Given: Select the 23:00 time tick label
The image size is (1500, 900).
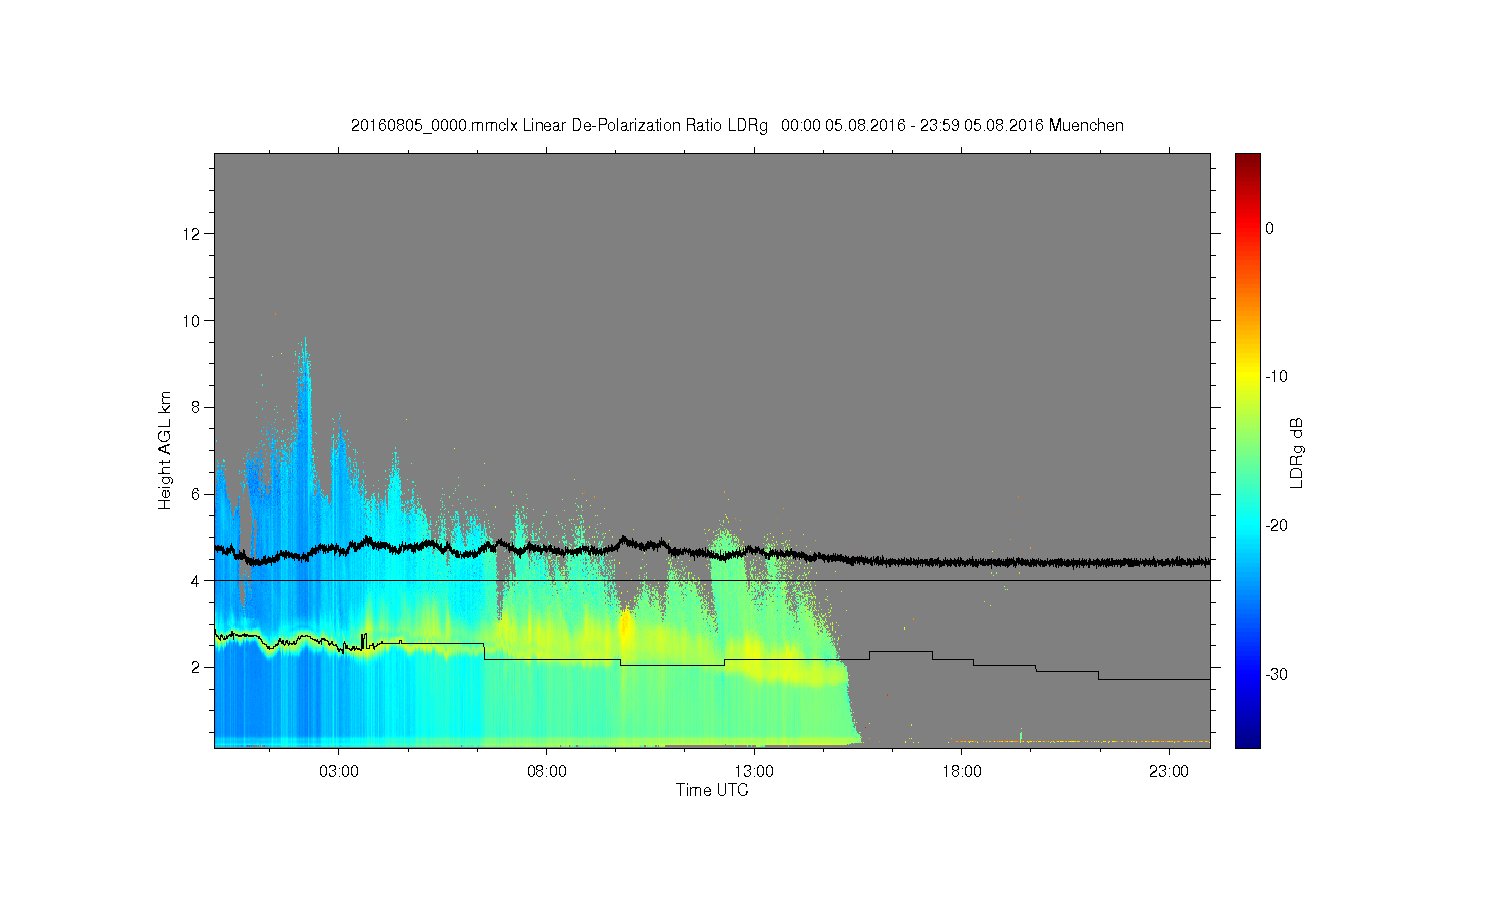Looking at the screenshot, I should 1168,772.
